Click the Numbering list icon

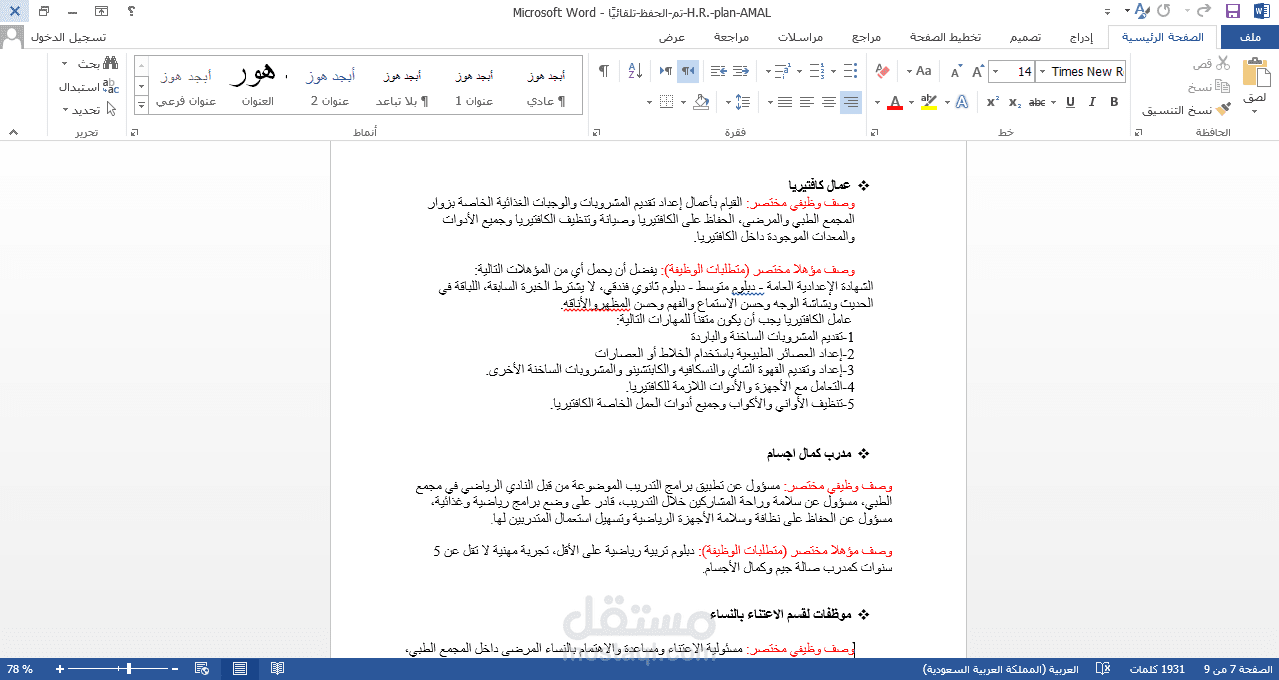817,71
